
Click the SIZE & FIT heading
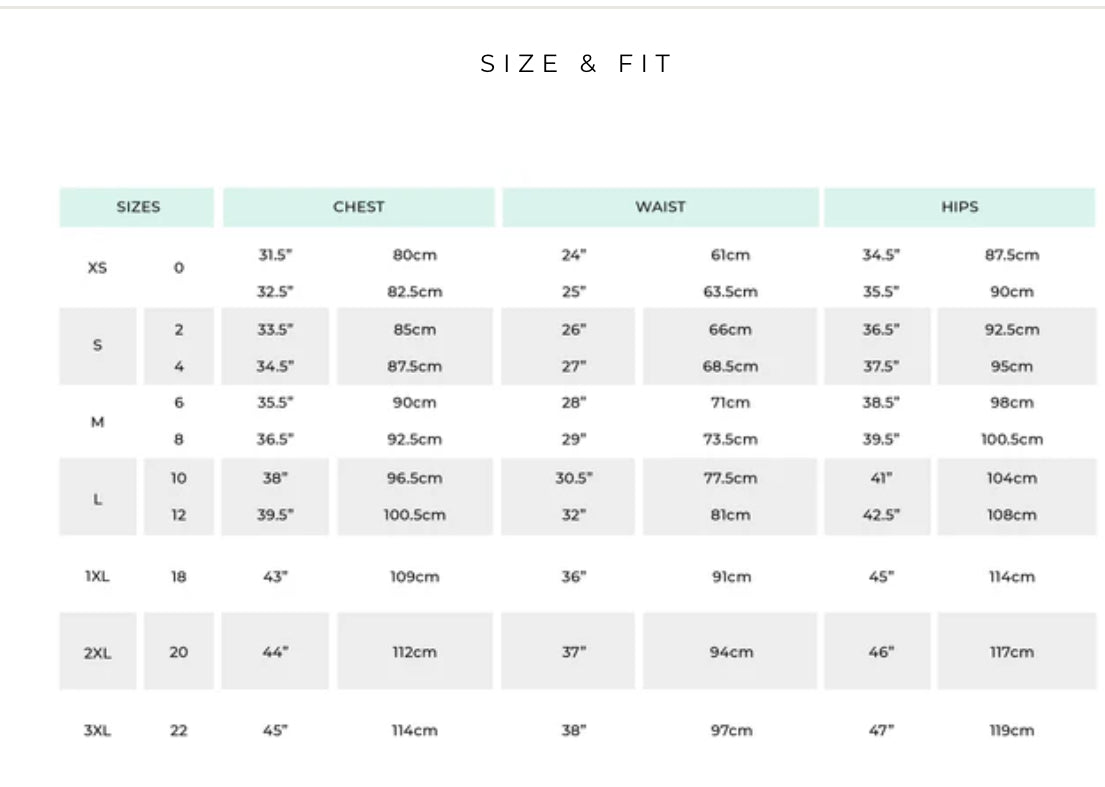click(577, 65)
